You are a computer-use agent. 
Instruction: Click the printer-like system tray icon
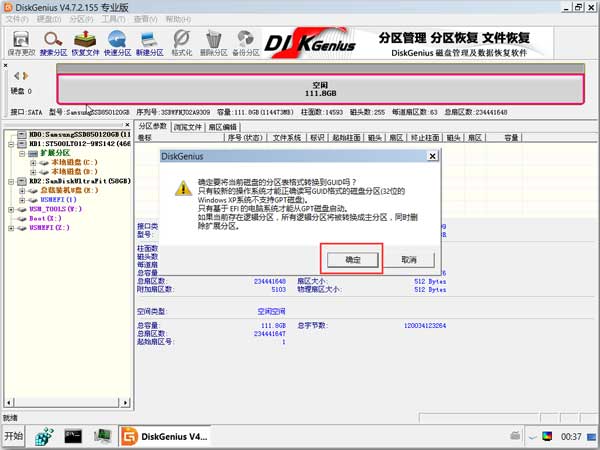tap(515, 435)
